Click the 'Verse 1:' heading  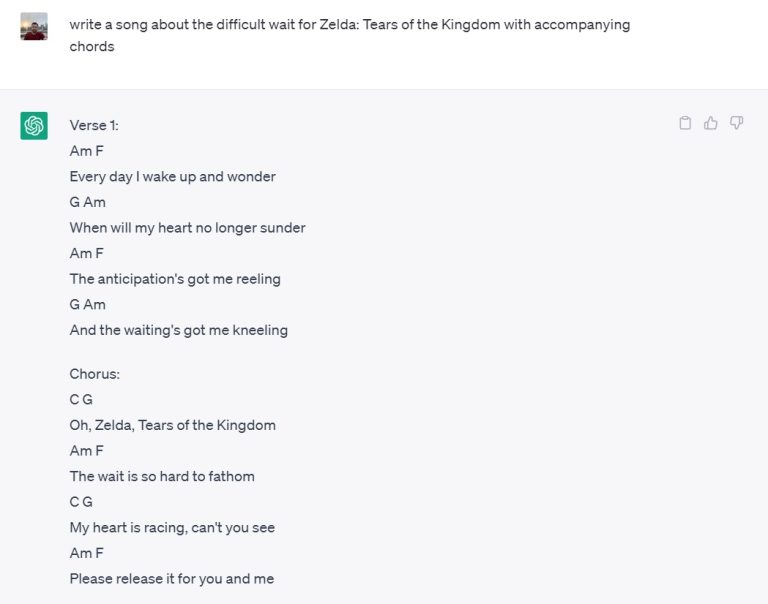pos(94,125)
